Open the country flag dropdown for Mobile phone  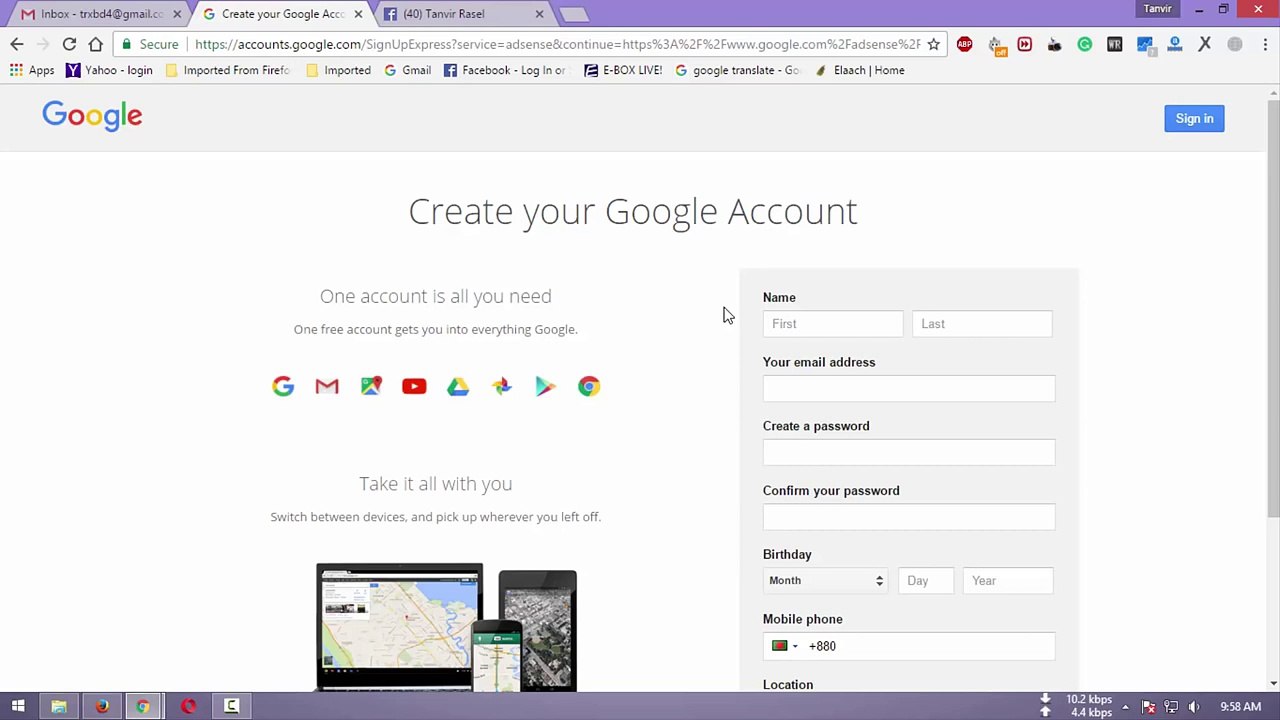pyautogui.click(x=785, y=646)
